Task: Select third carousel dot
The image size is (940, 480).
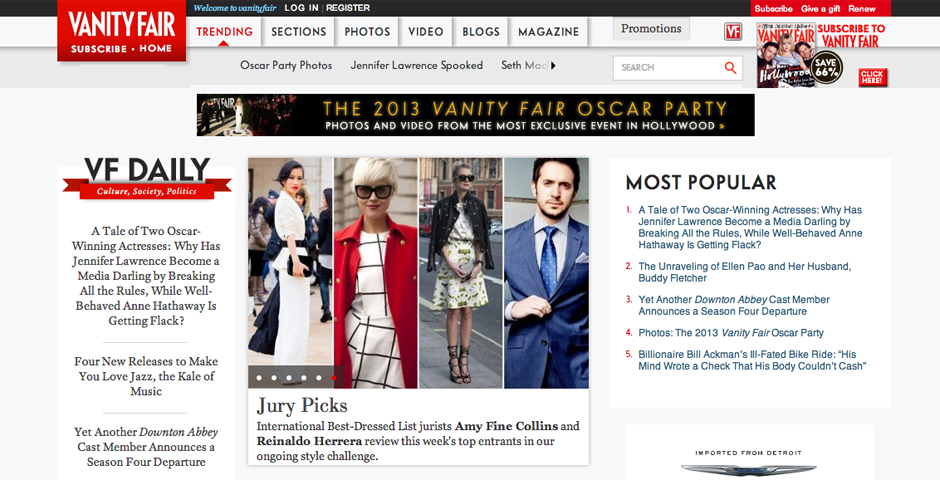Action: point(289,378)
